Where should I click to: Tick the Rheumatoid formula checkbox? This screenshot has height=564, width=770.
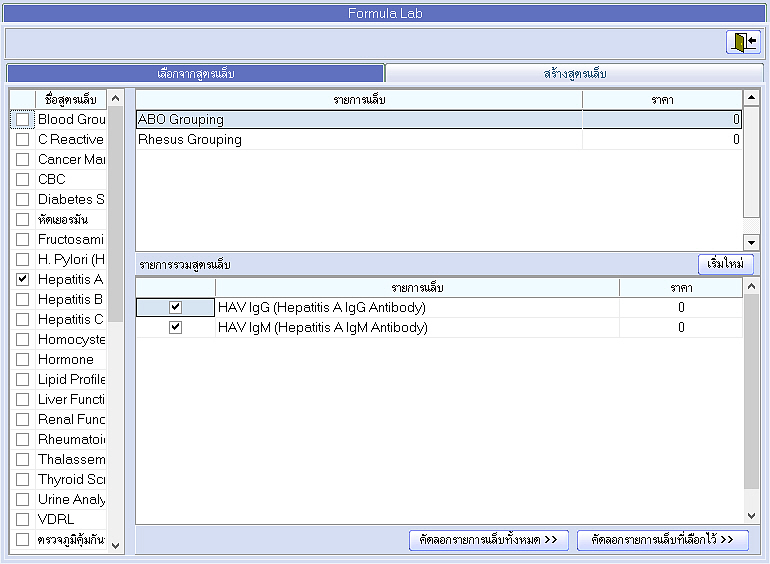(x=23, y=439)
